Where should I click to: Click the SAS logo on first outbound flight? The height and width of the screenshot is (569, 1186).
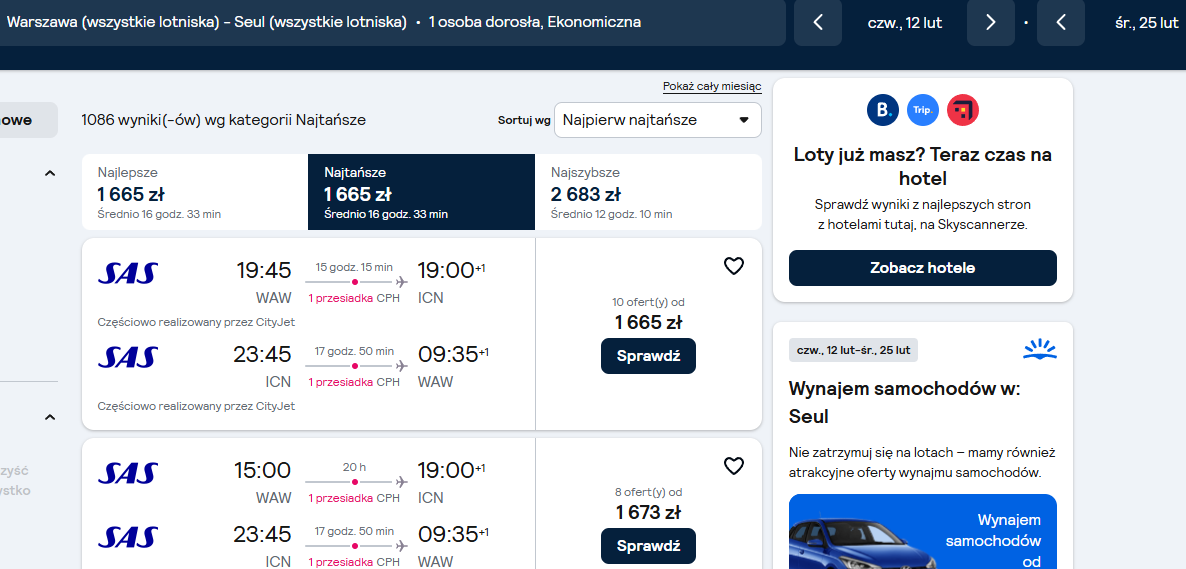tap(128, 272)
